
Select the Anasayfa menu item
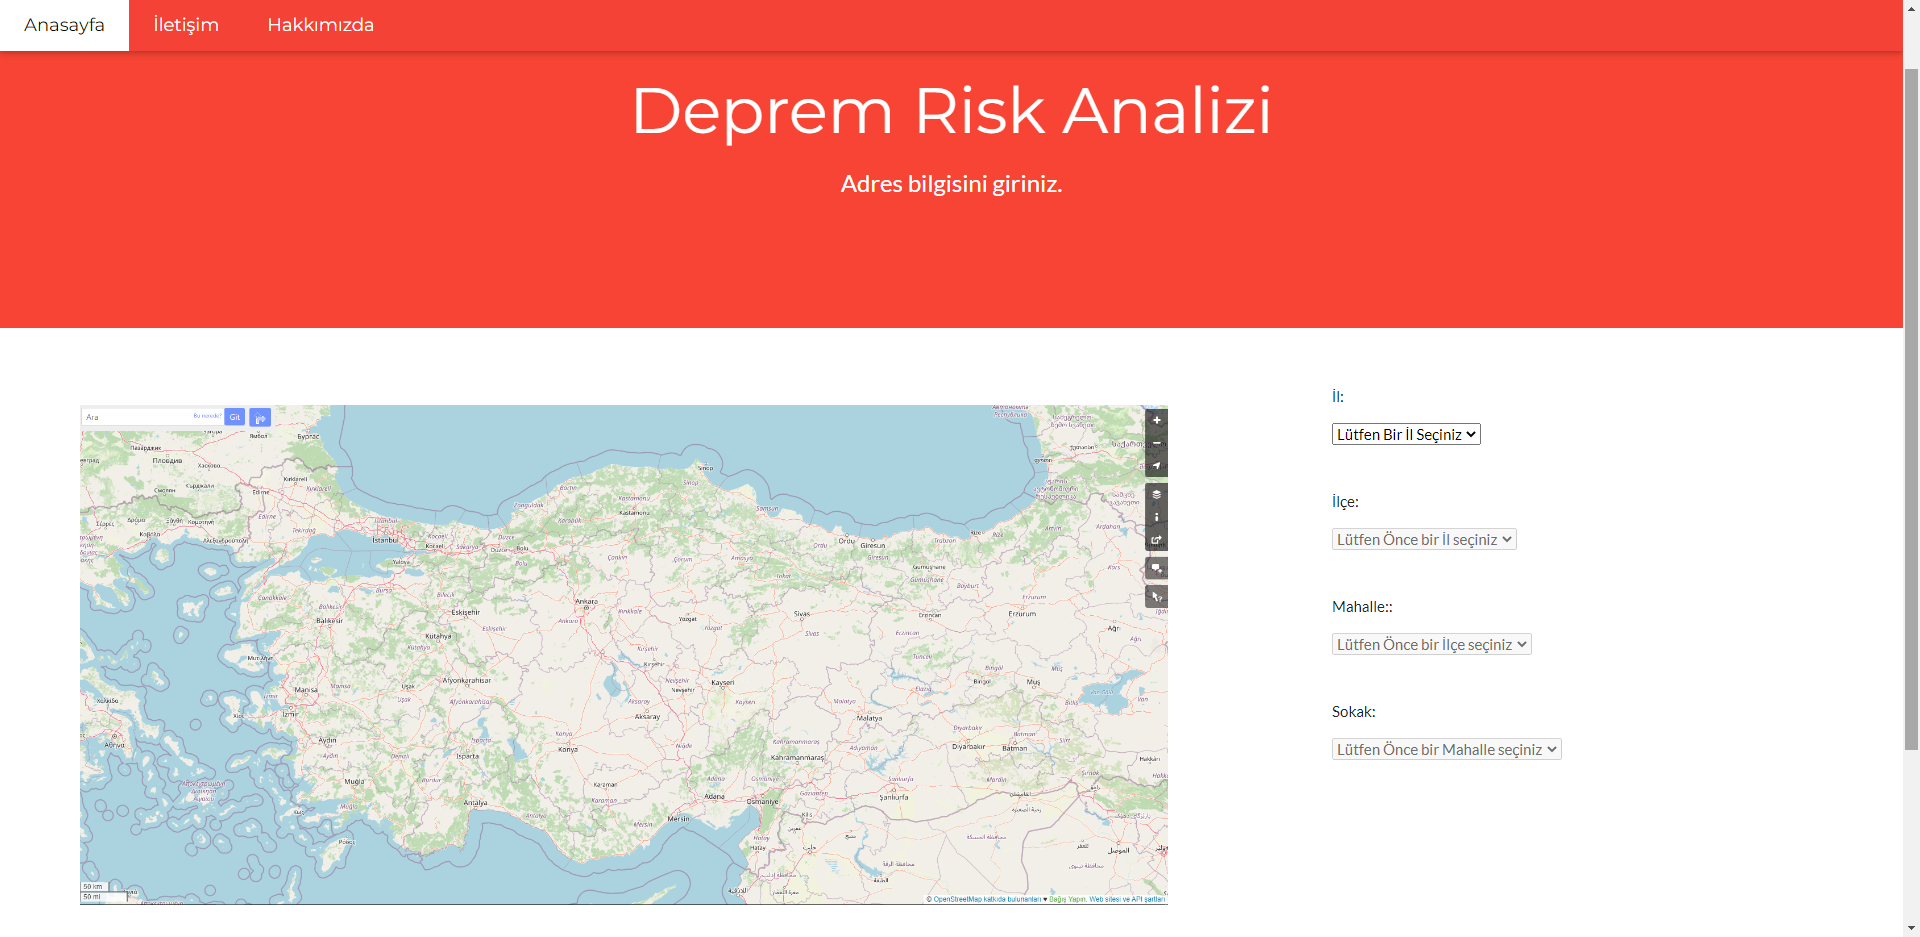point(64,25)
